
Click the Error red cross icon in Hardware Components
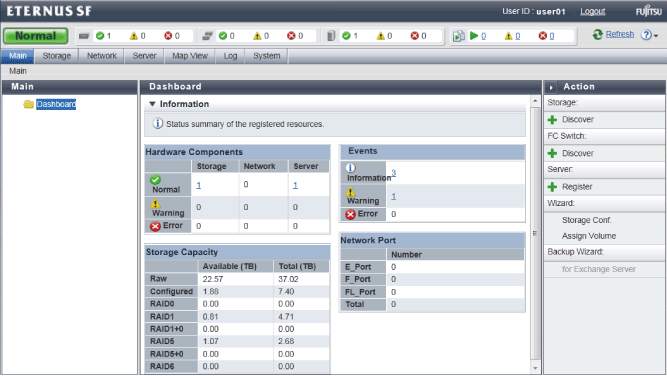click(x=155, y=226)
